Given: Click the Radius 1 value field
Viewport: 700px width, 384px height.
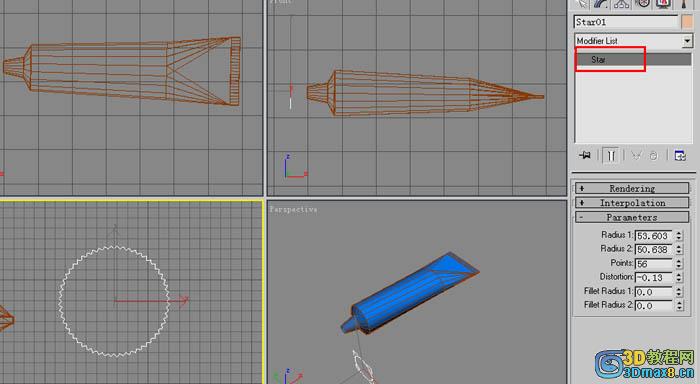Looking at the screenshot, I should [654, 235].
